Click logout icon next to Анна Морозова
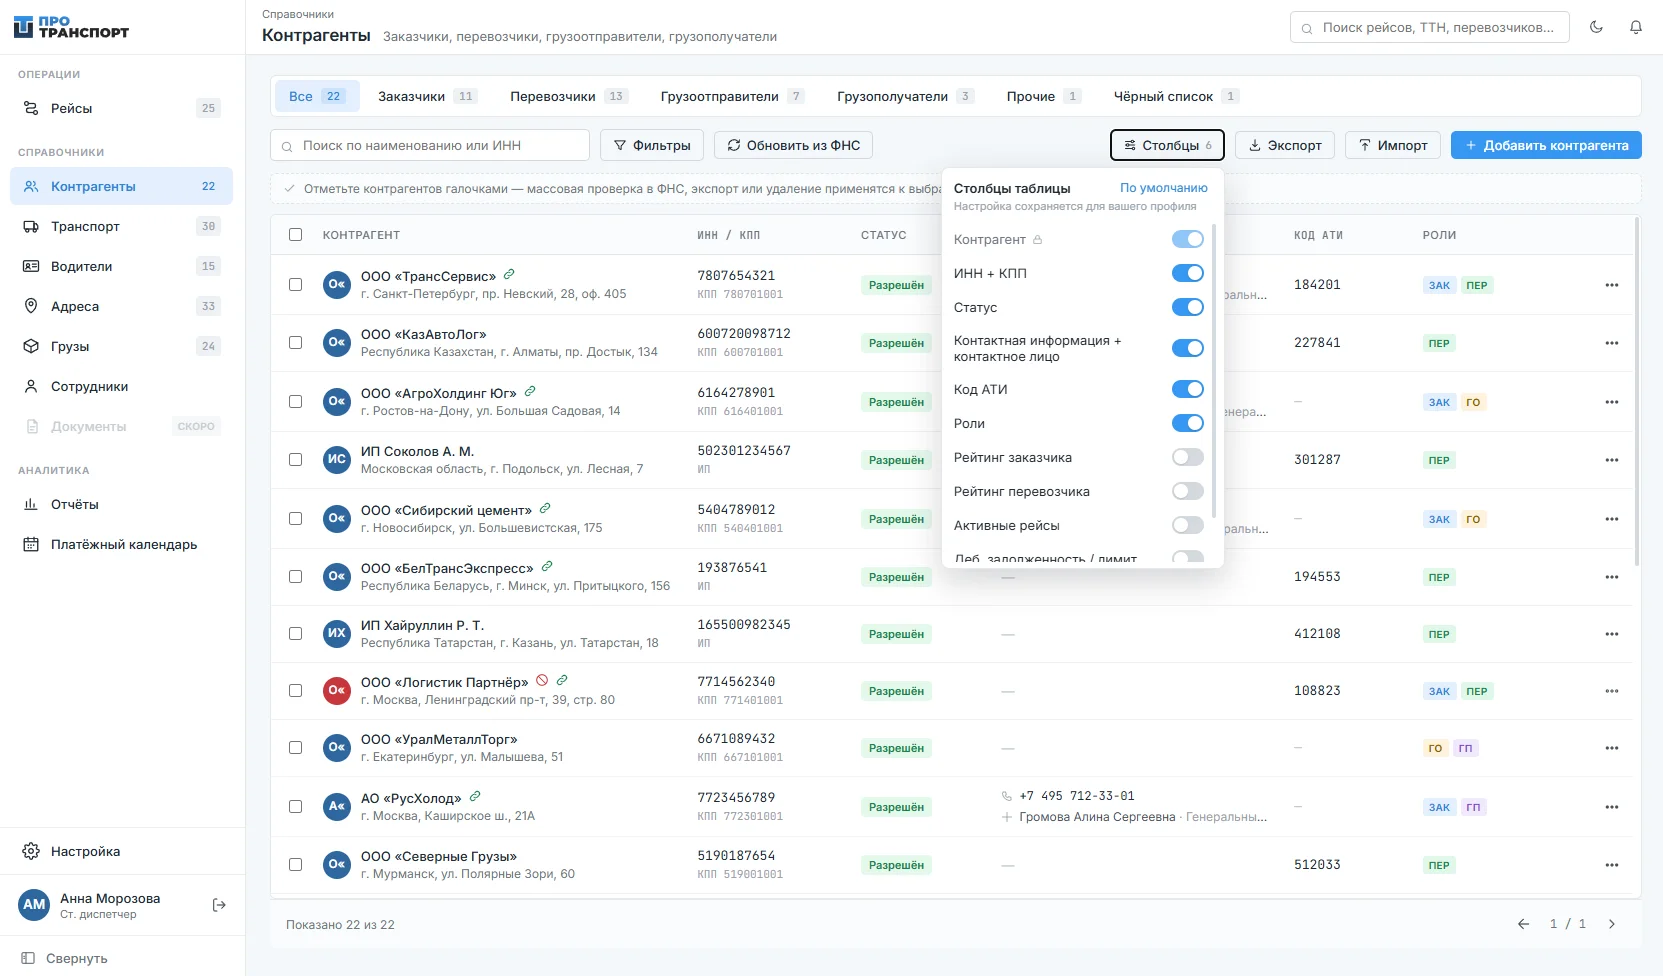This screenshot has height=976, width=1663. pos(219,905)
